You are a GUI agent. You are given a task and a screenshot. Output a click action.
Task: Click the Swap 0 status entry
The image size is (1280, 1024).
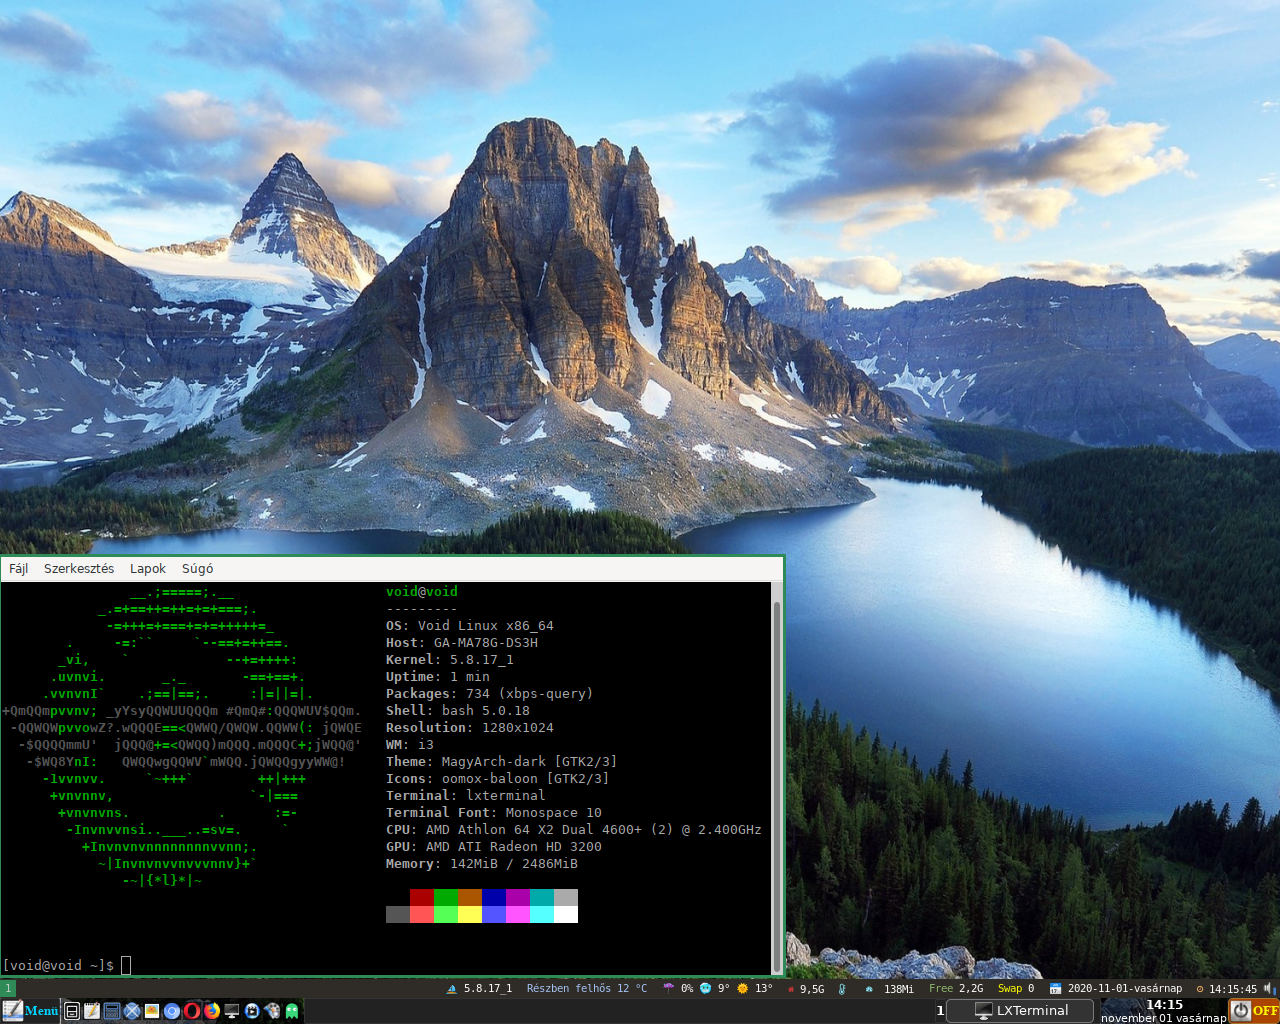click(1016, 989)
